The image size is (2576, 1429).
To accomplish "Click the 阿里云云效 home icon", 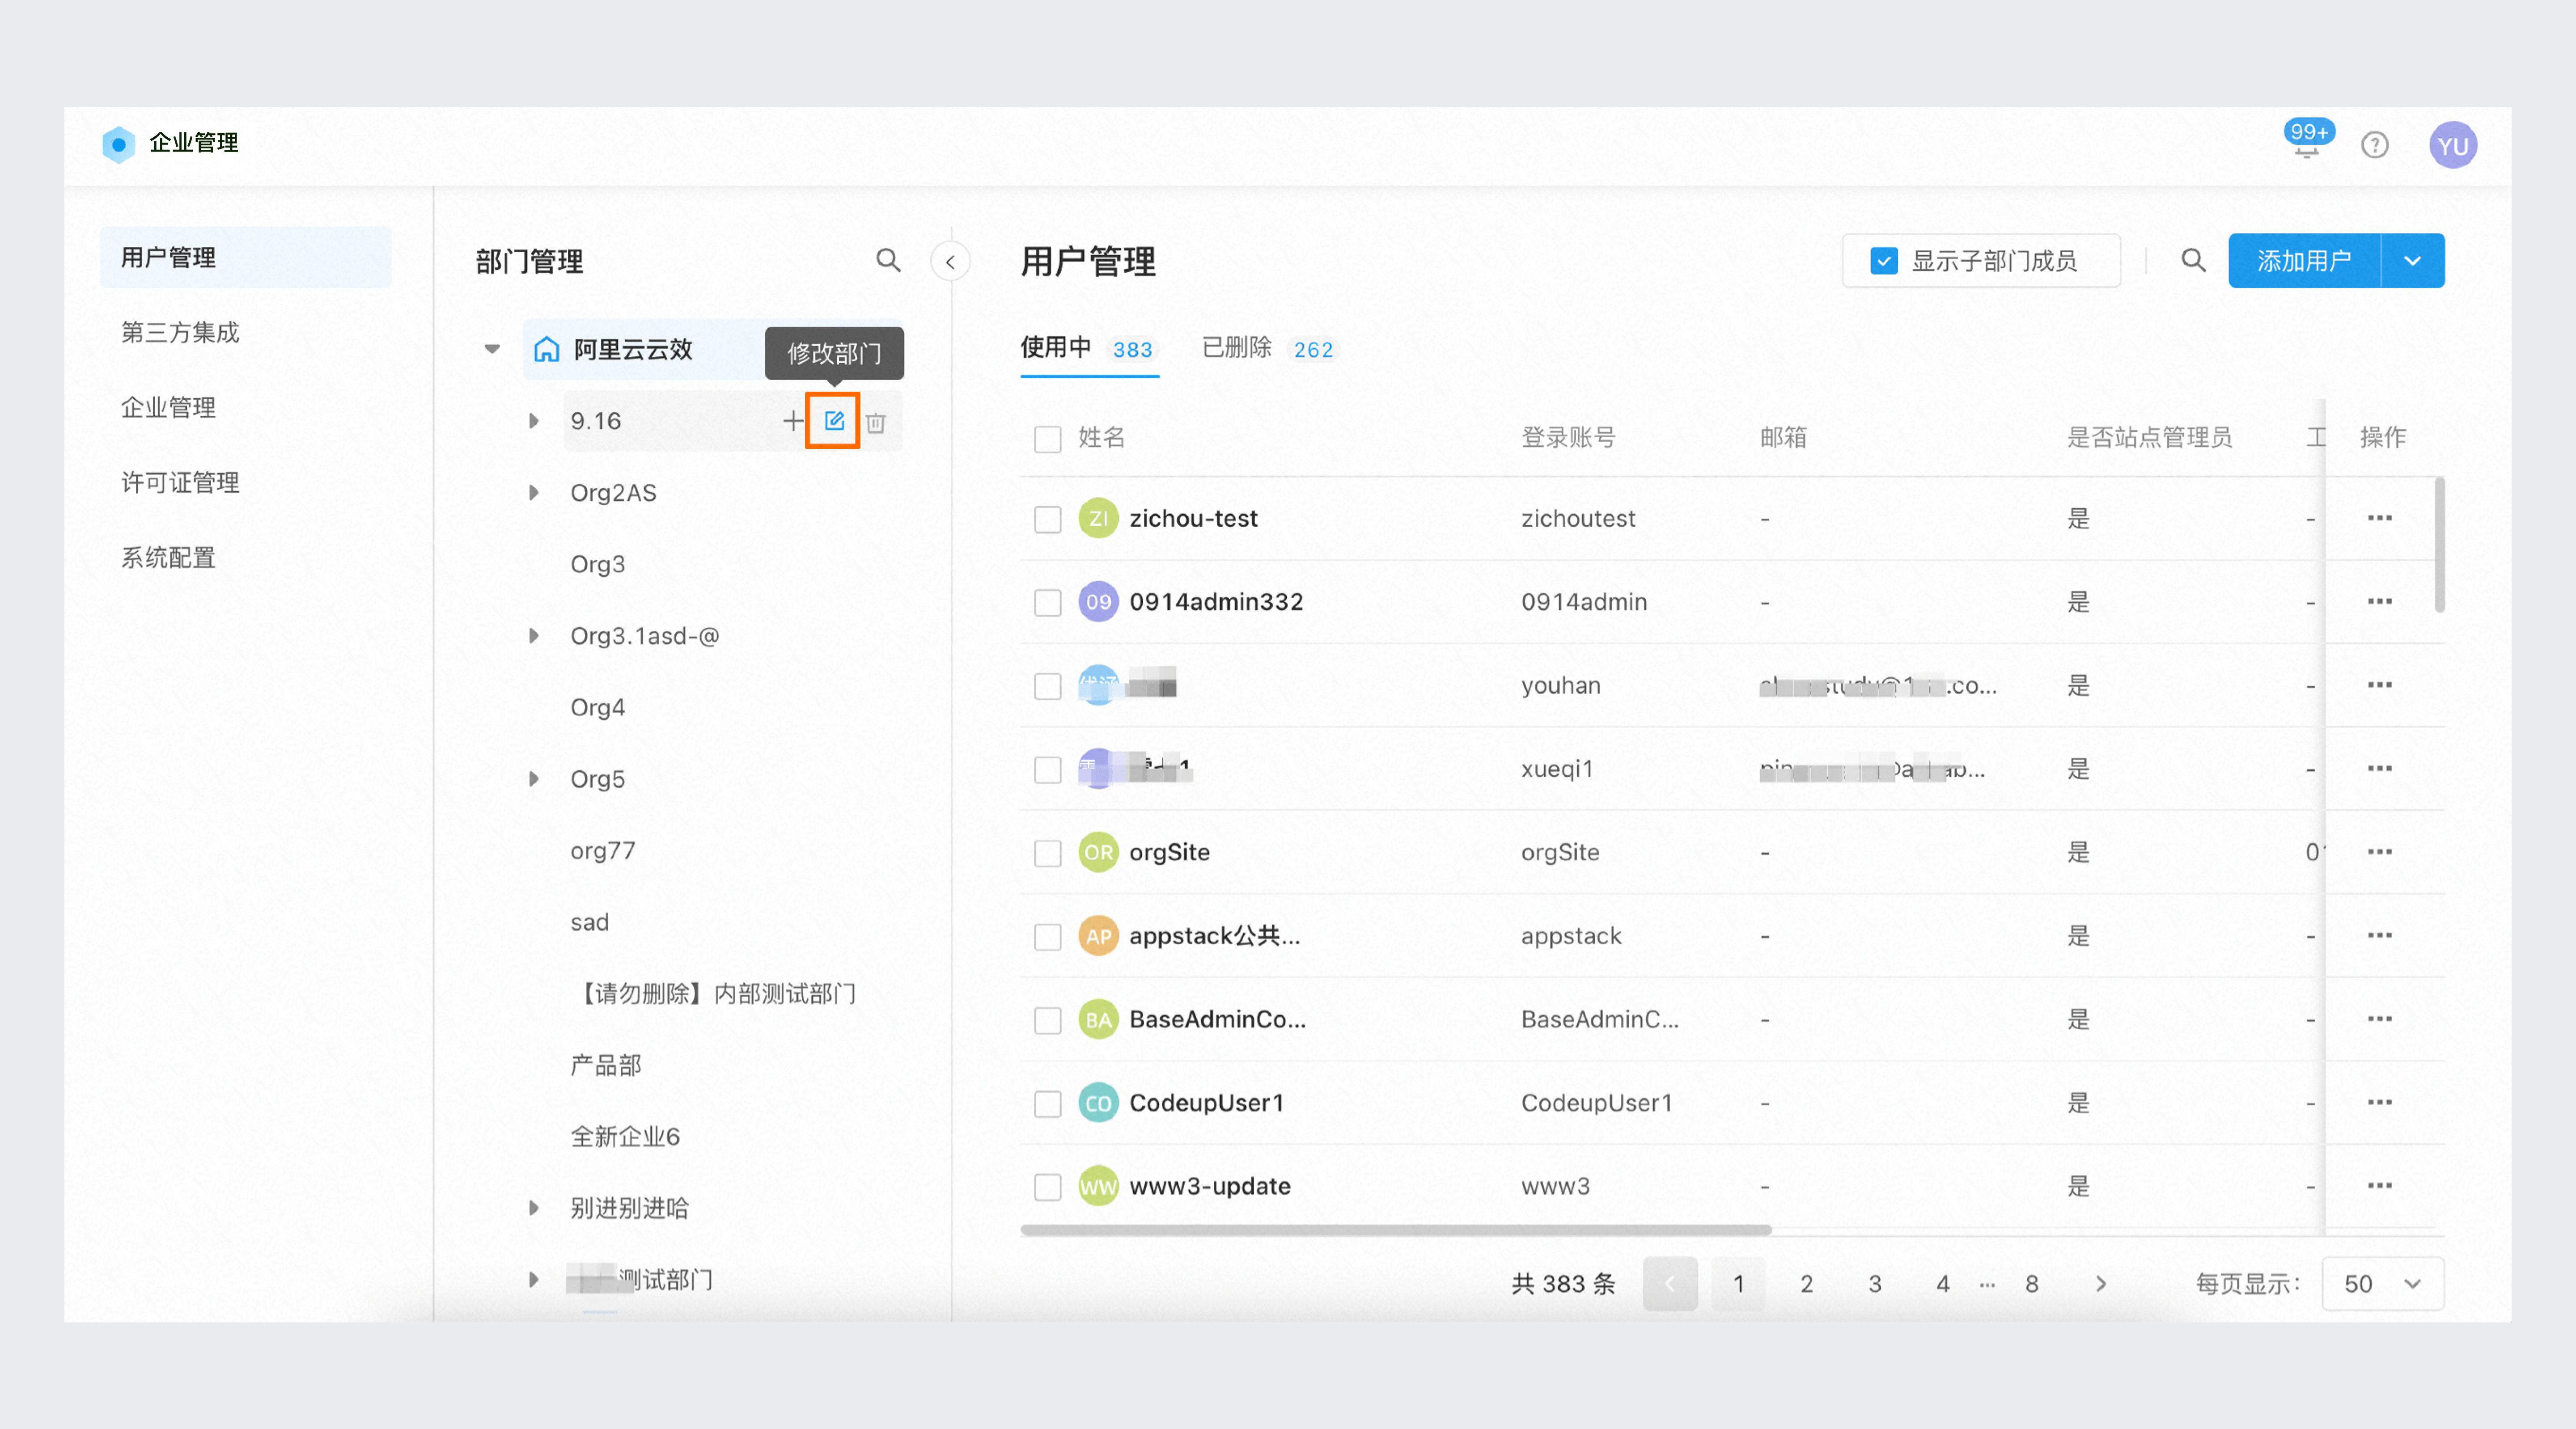I will pos(546,349).
